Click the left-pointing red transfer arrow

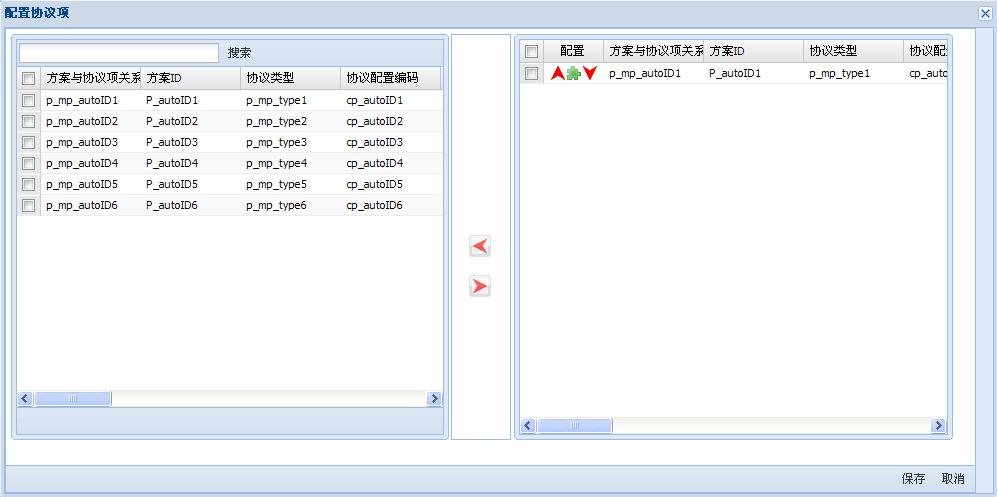tap(481, 247)
